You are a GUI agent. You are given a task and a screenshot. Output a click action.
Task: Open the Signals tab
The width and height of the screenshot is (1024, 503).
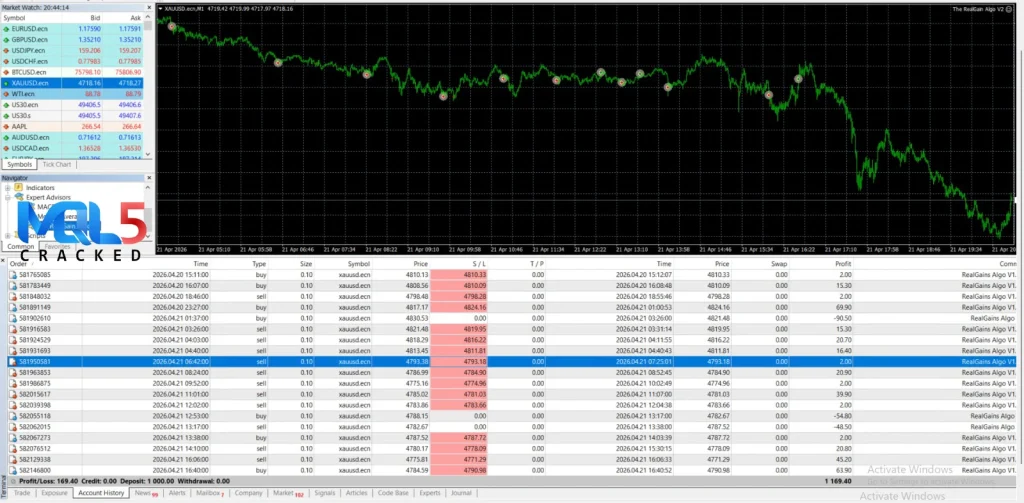point(325,493)
